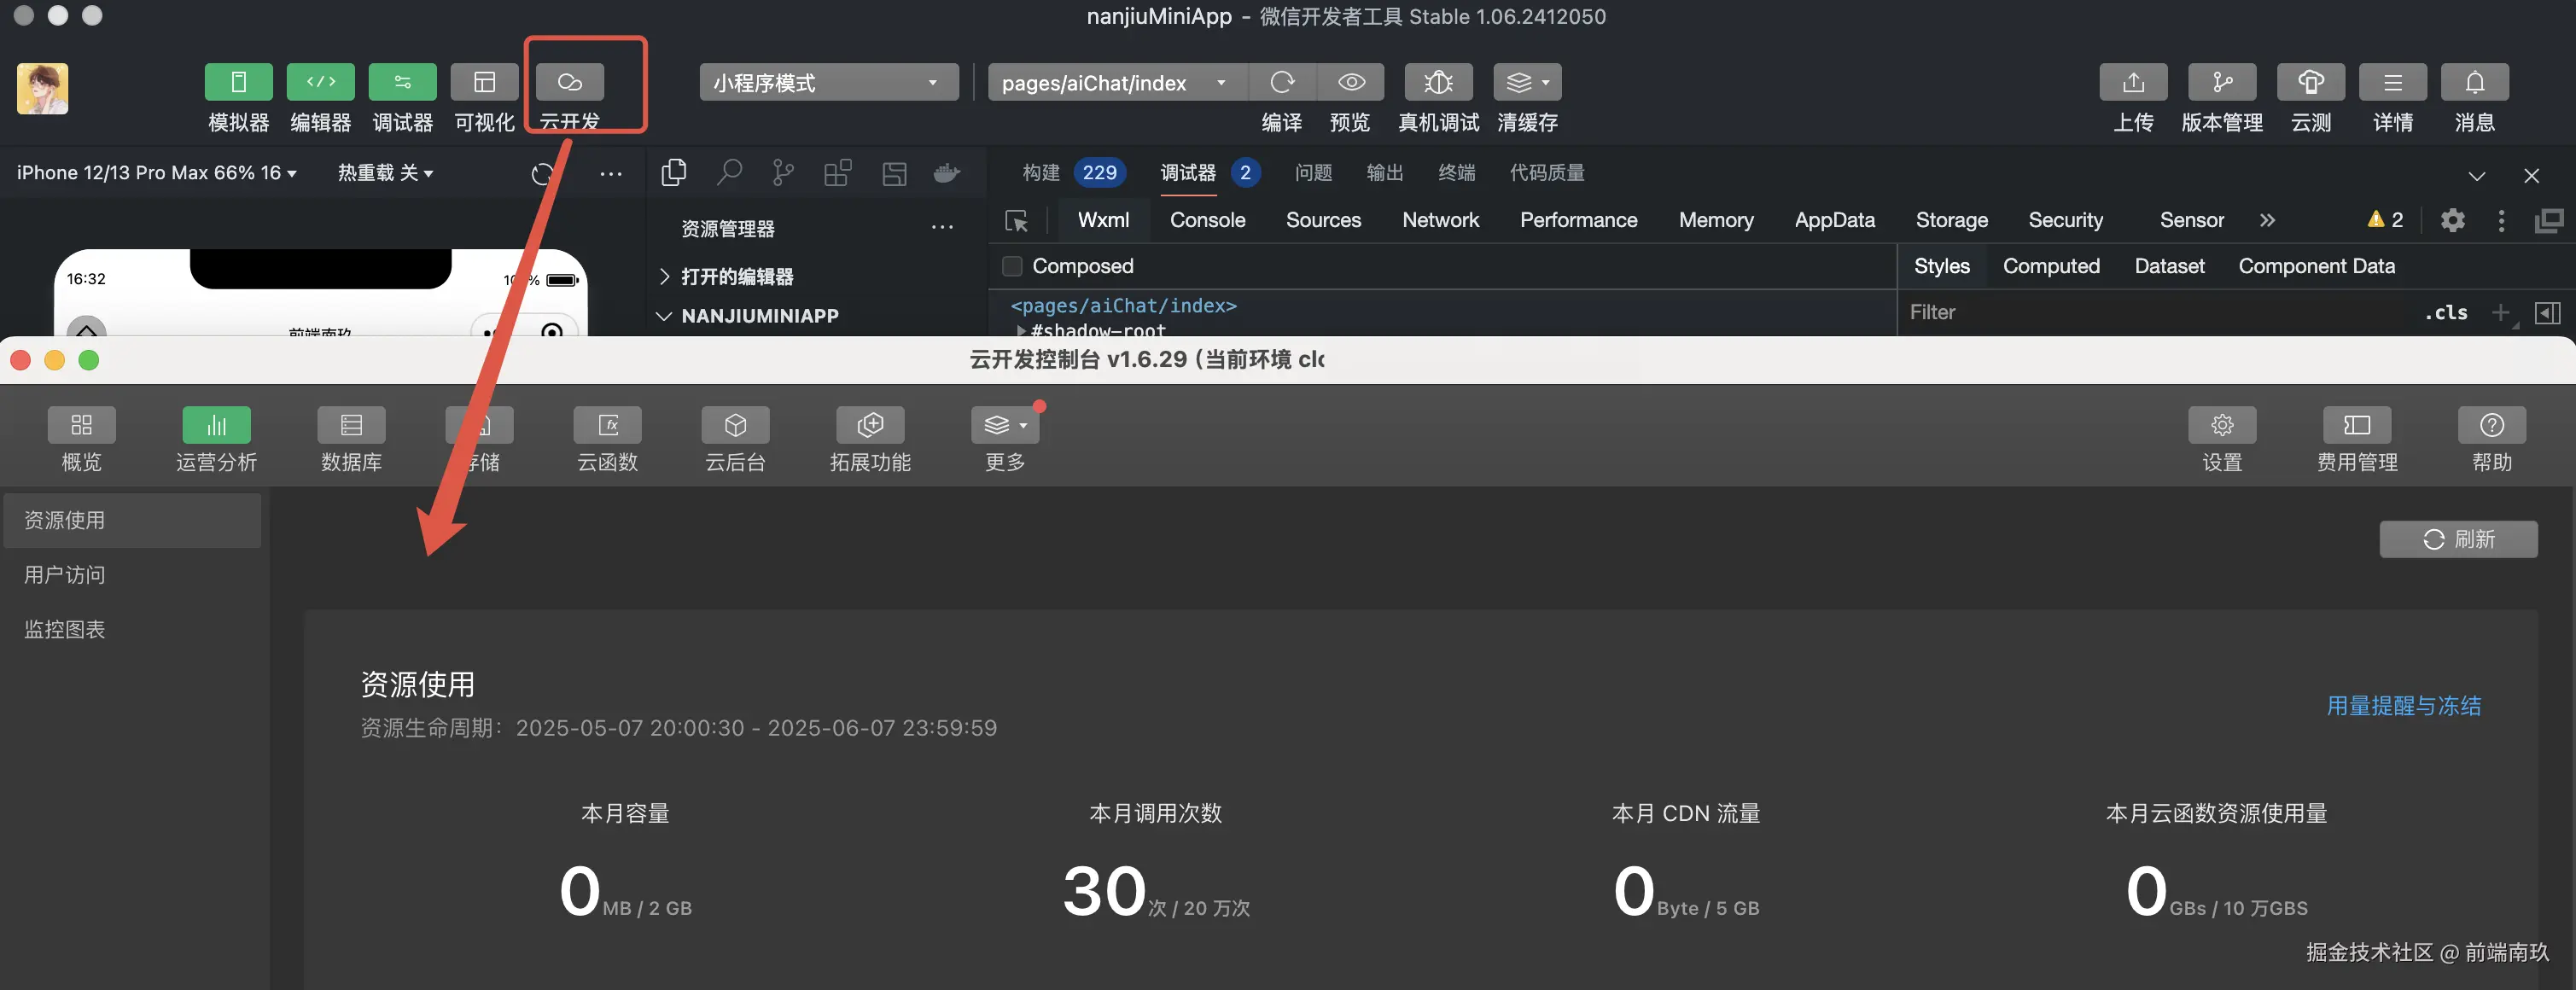This screenshot has height=990, width=2576.
Task: Click the 真机调试 bug icon
Action: [1437, 82]
